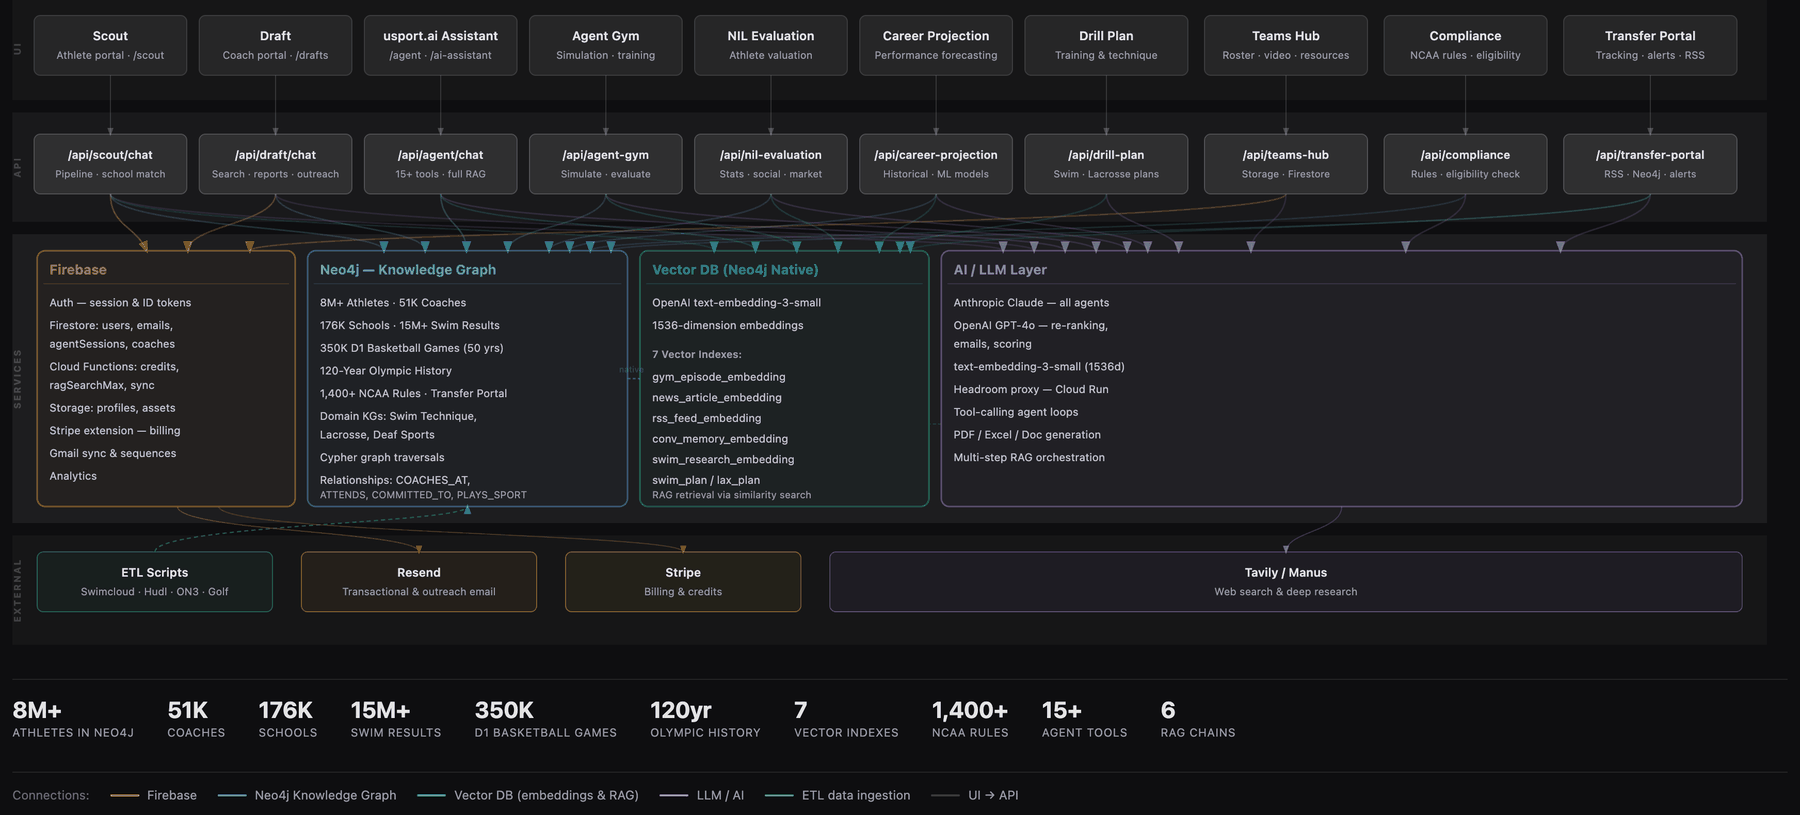Select 'swim_plan / lax_plan' line

tap(706, 480)
